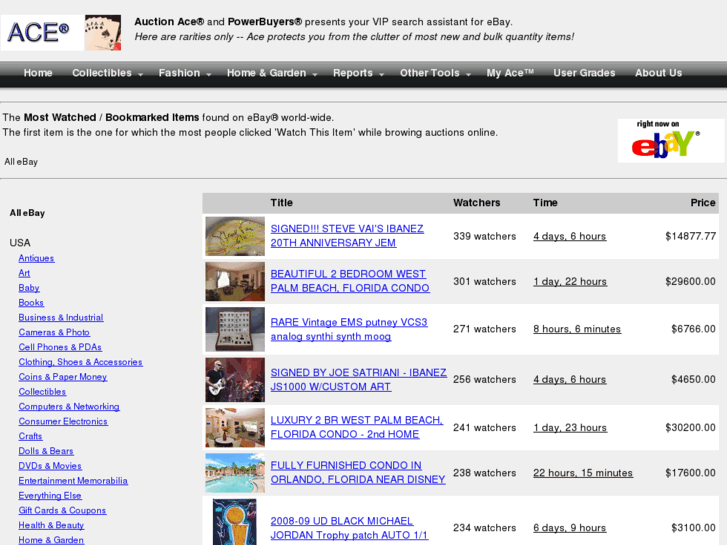Open Cameras & Photo category
This screenshot has height=545, width=727.
coord(54,332)
